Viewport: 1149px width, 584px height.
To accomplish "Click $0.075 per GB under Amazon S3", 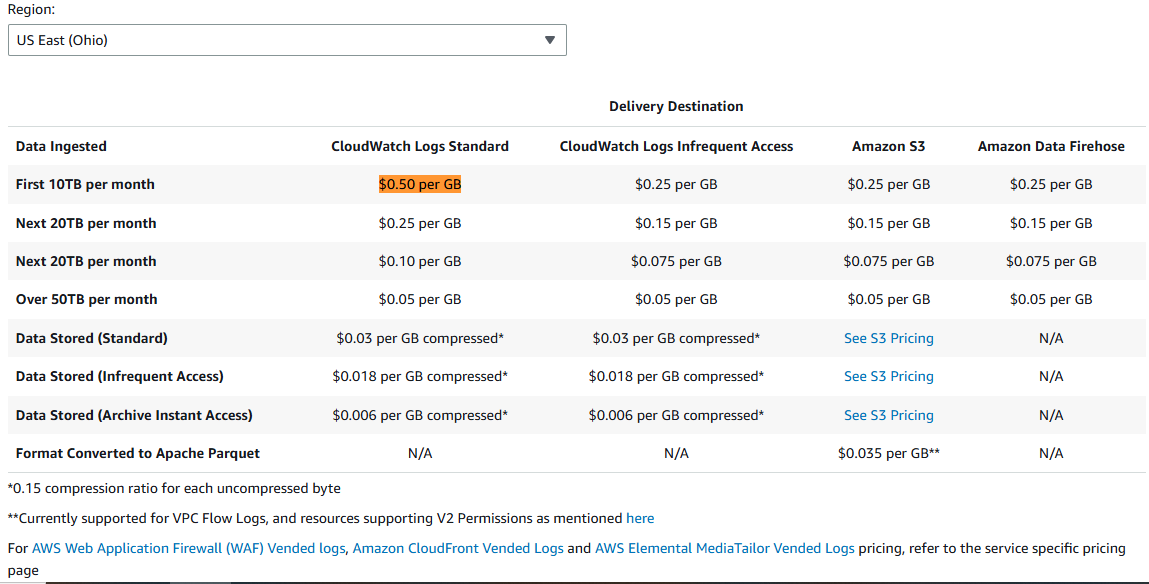I will click(x=888, y=261).
